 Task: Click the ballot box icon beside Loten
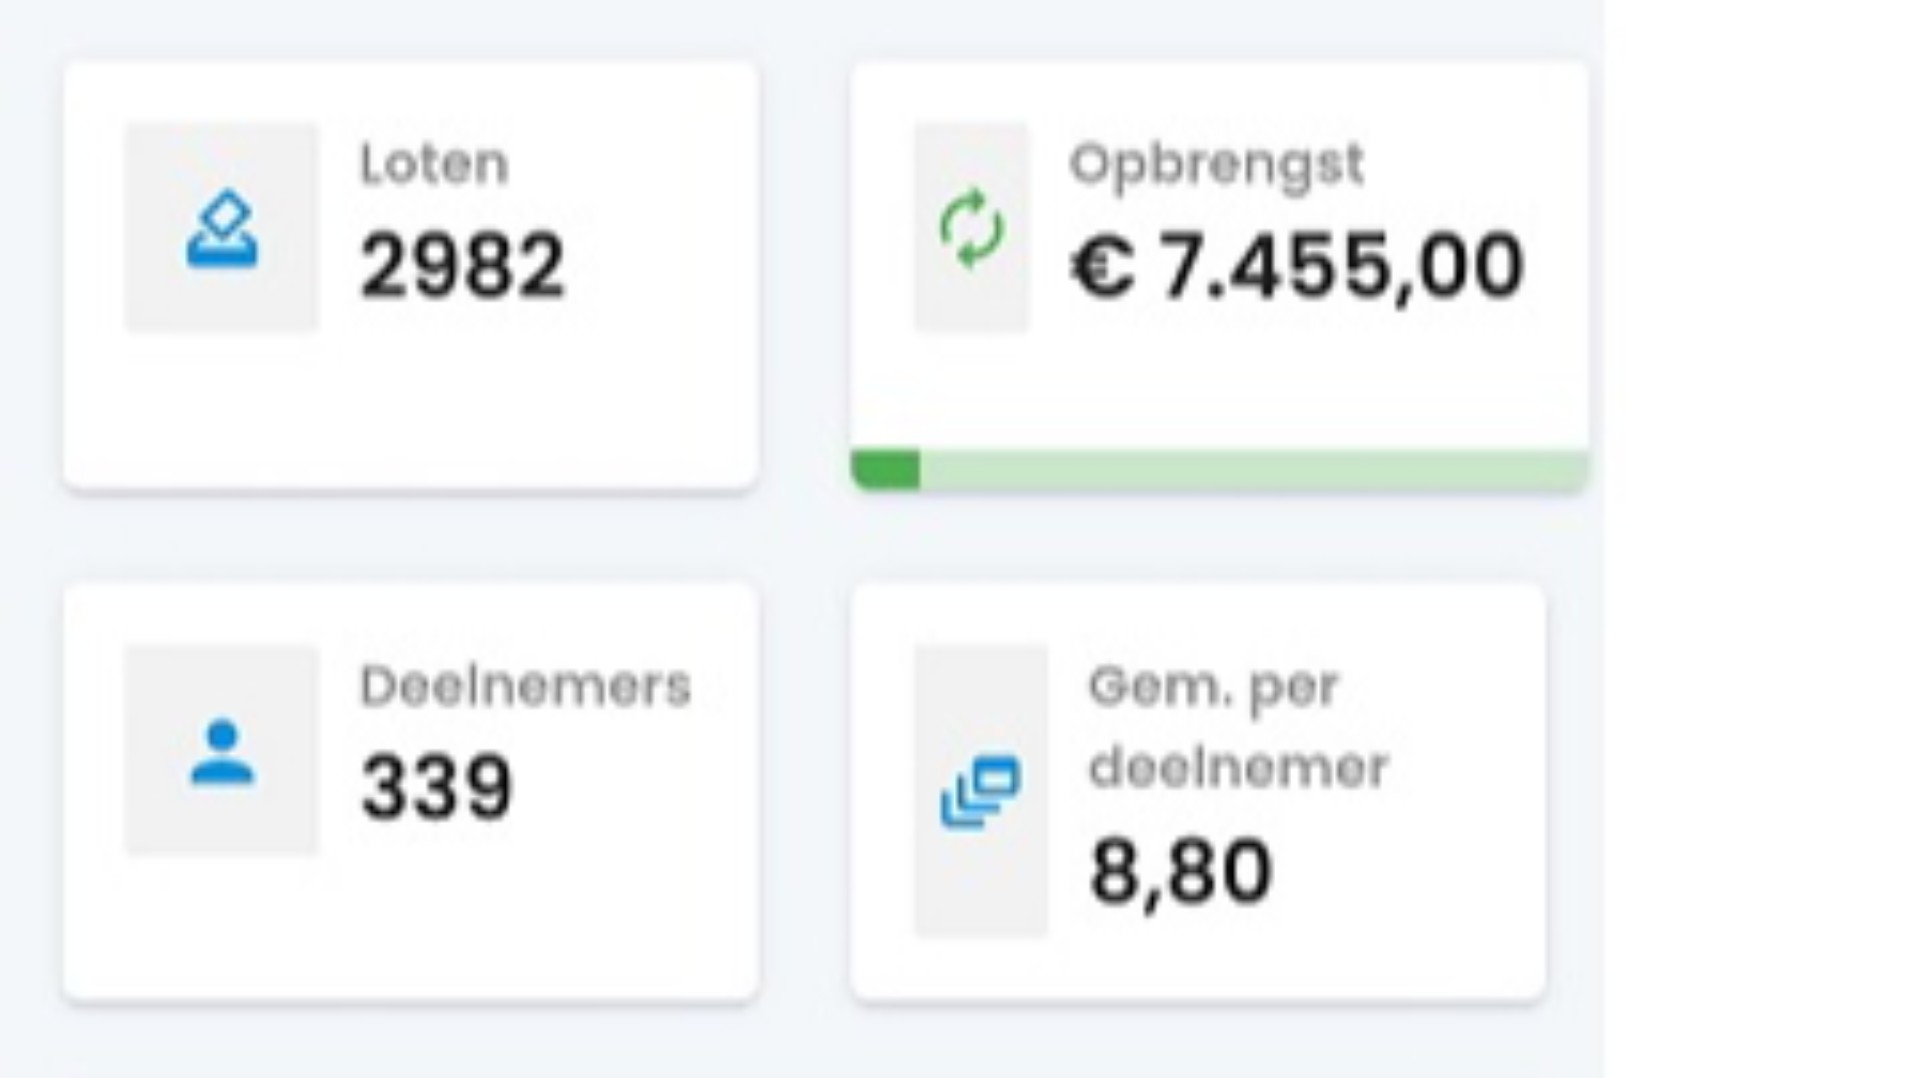(x=222, y=230)
